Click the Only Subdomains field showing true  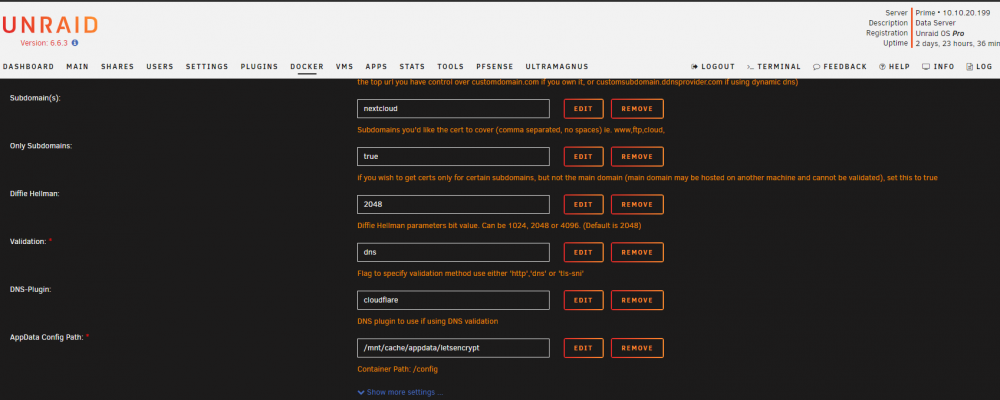(x=453, y=156)
